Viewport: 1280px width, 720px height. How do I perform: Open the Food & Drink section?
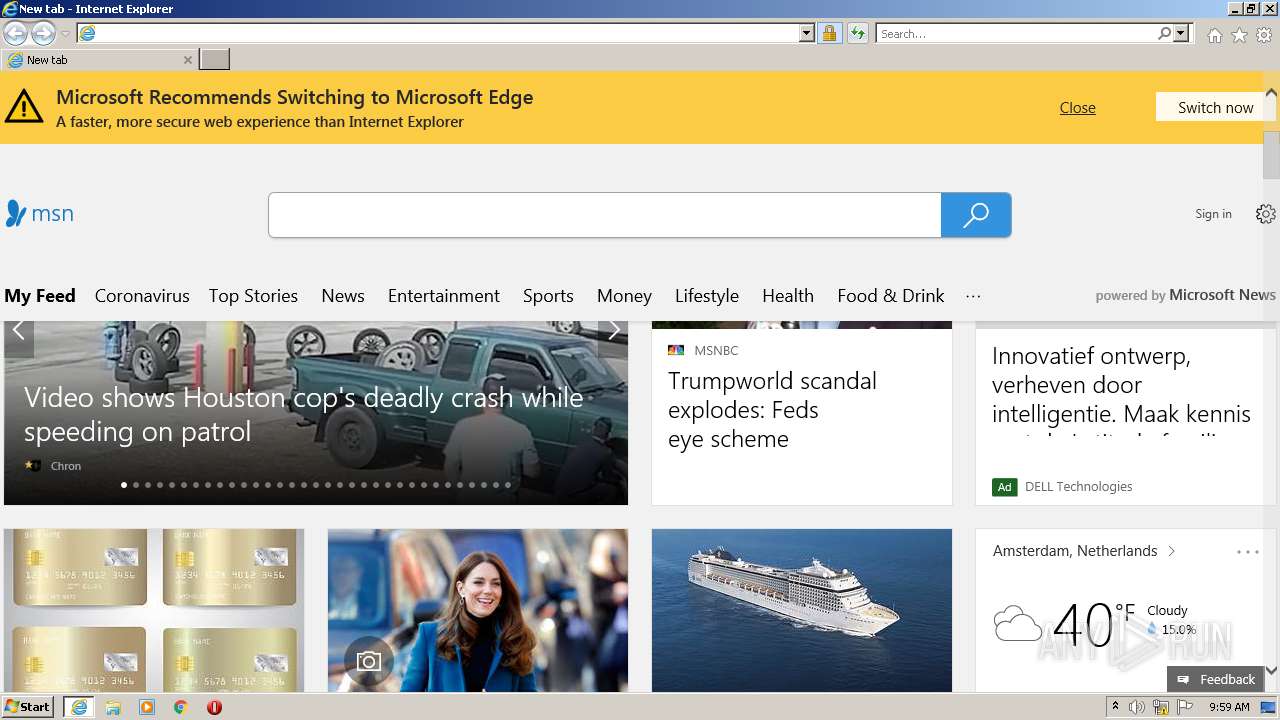pyautogui.click(x=891, y=296)
